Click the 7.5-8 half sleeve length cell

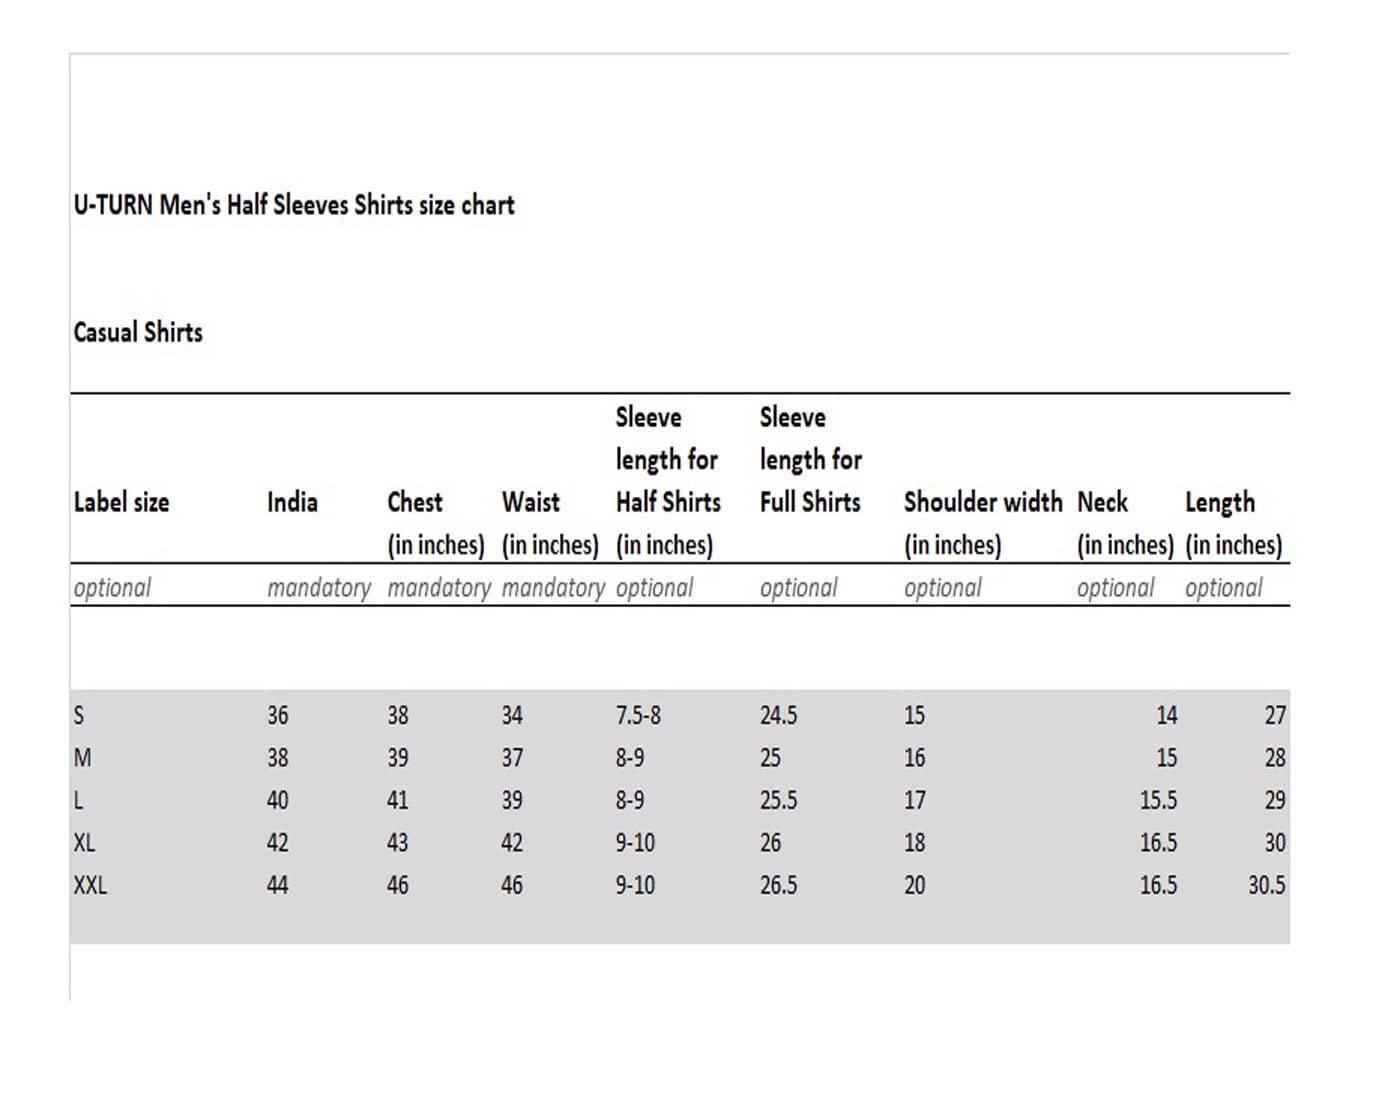click(x=638, y=716)
